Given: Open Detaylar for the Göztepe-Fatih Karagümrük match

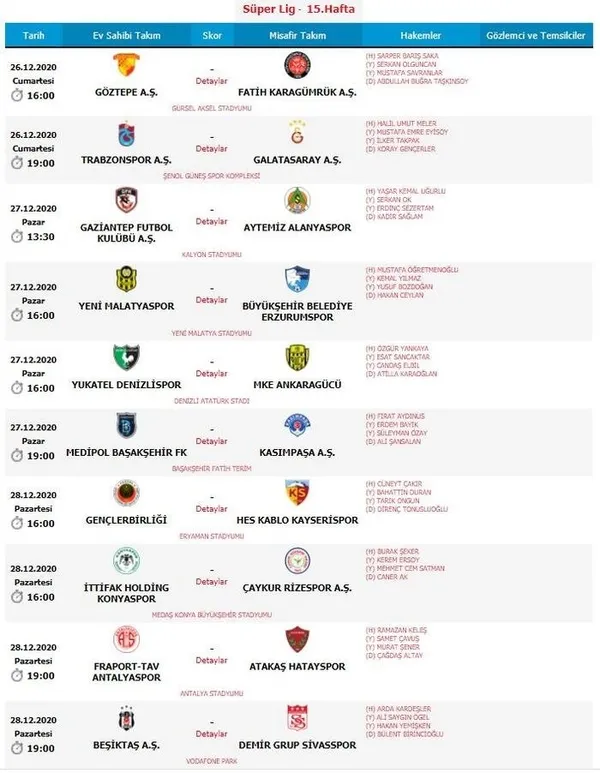Looking at the screenshot, I should tap(212, 81).
